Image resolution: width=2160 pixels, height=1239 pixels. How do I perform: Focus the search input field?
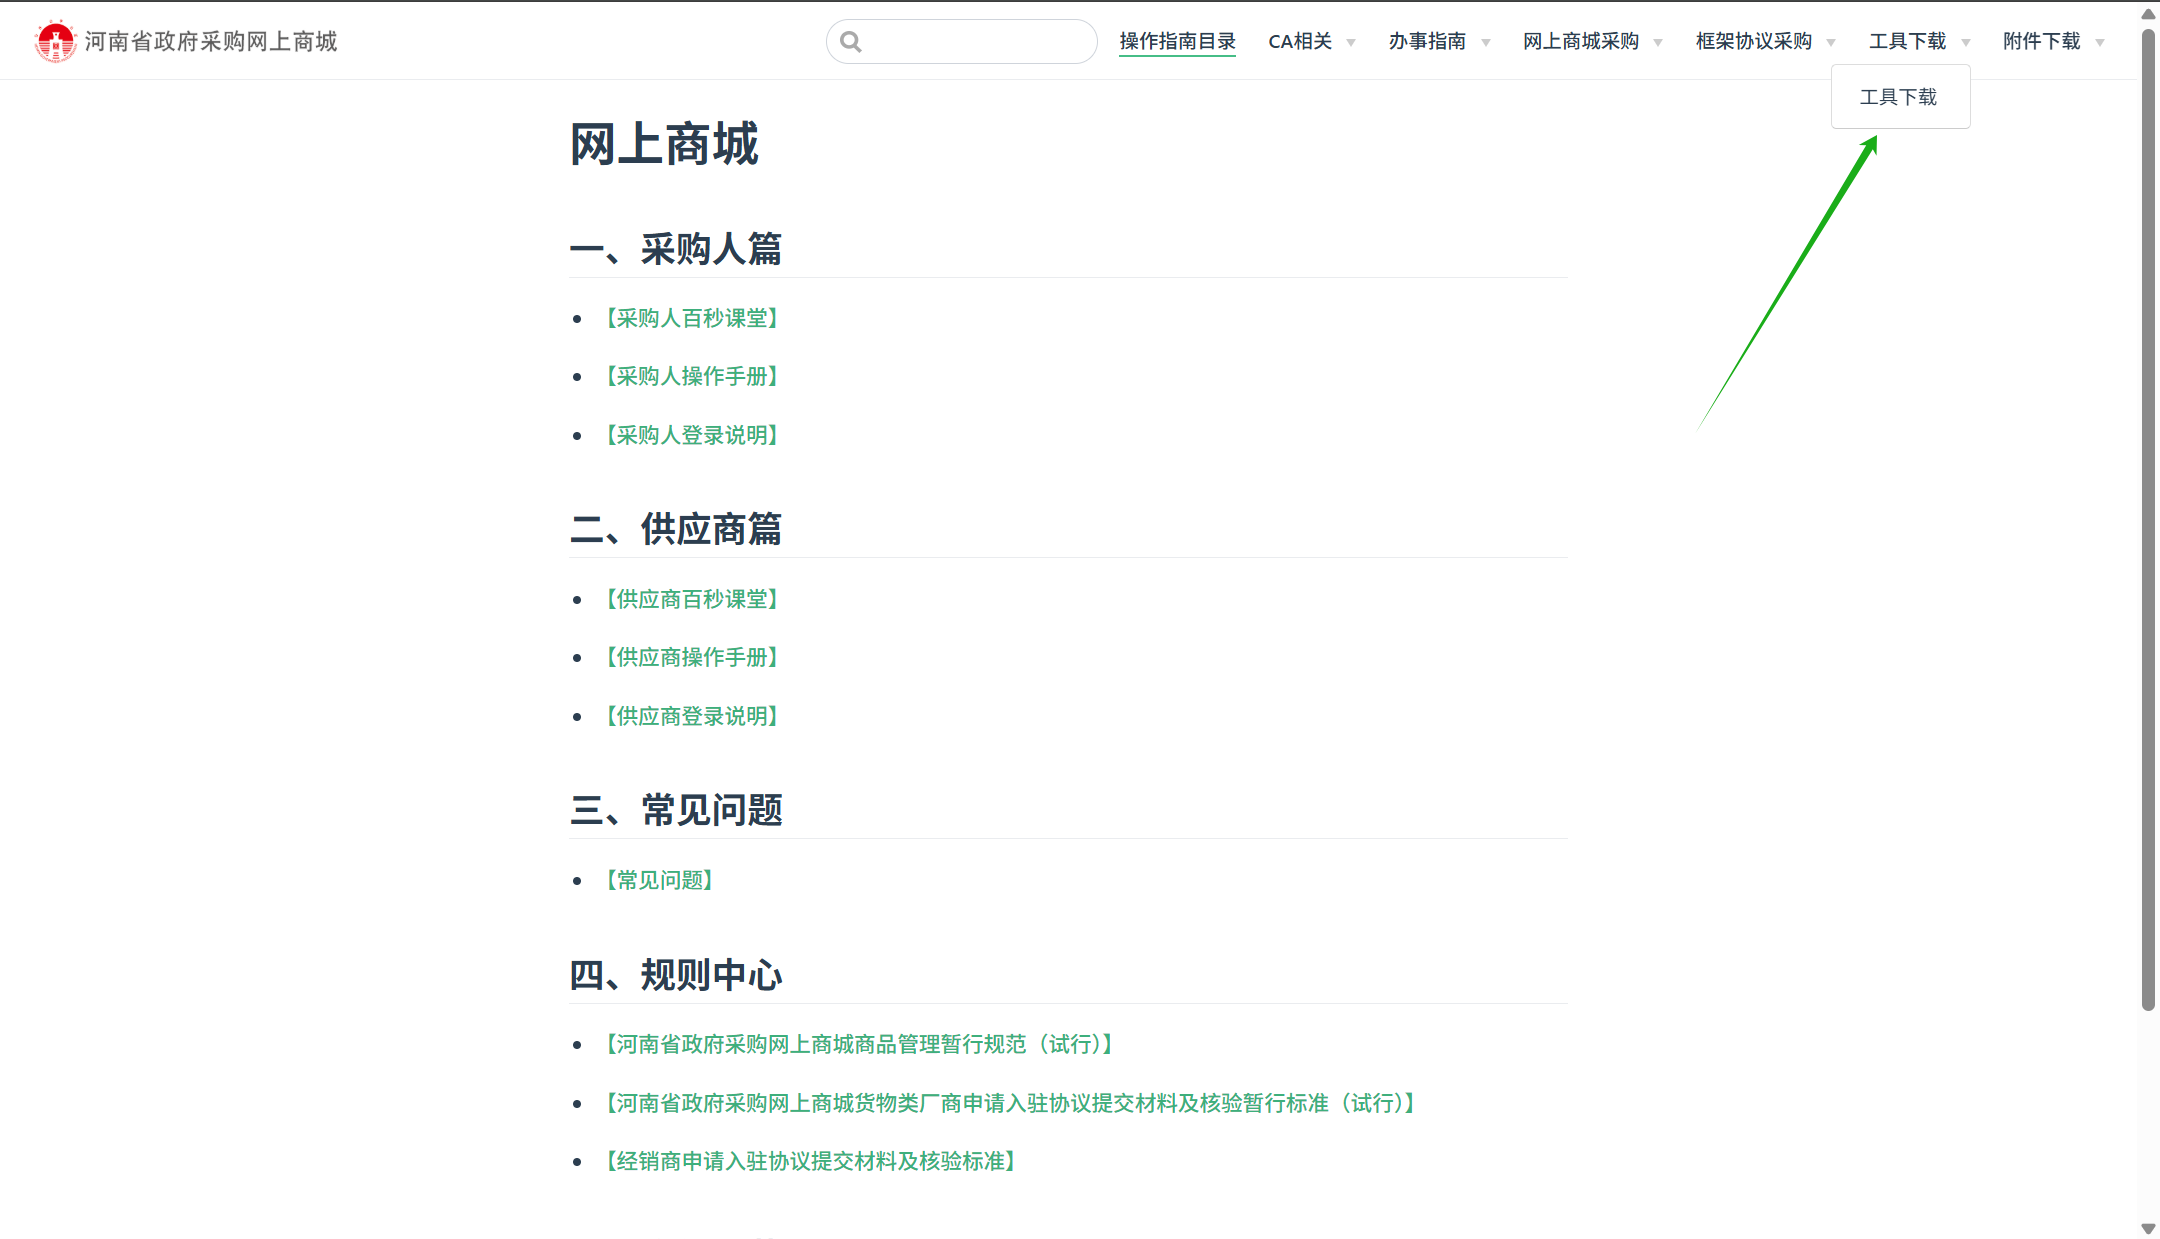[961, 41]
